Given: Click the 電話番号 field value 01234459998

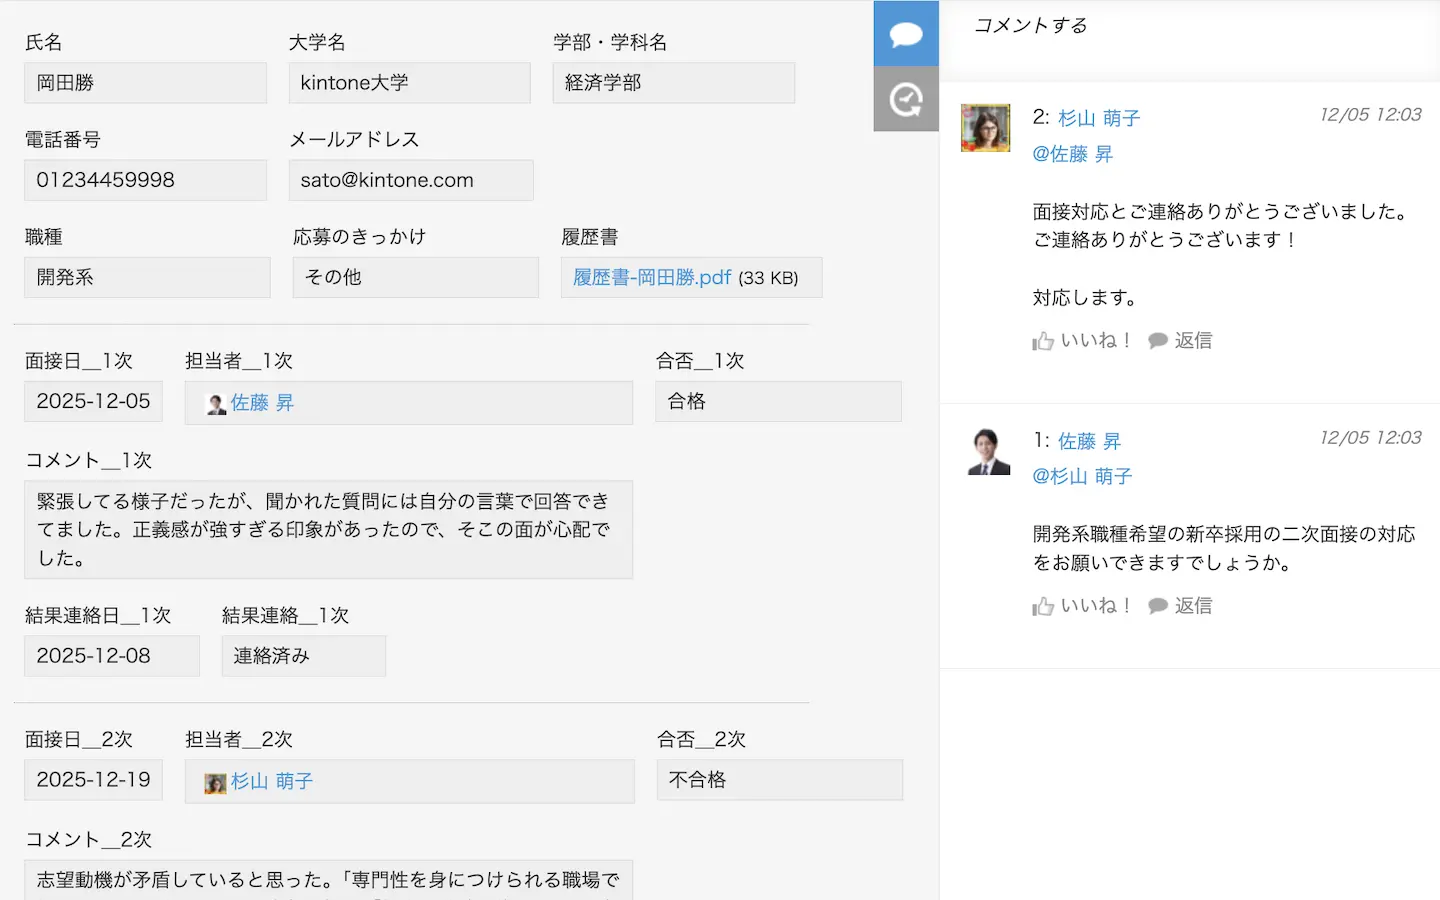Looking at the screenshot, I should click(145, 181).
